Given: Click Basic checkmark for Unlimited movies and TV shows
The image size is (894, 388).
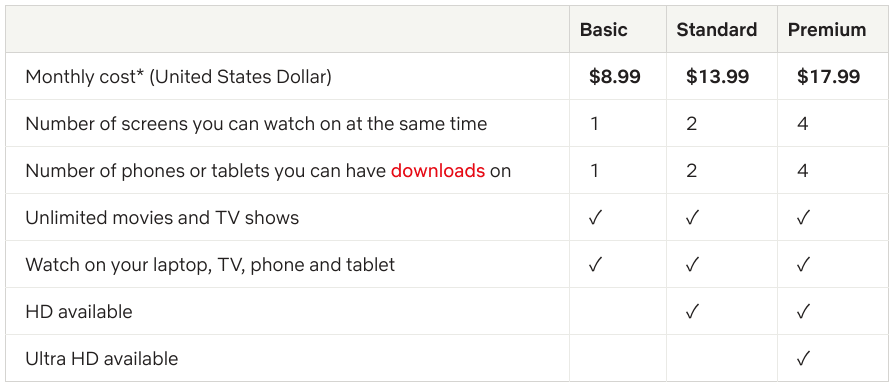Looking at the screenshot, I should pos(595,218).
